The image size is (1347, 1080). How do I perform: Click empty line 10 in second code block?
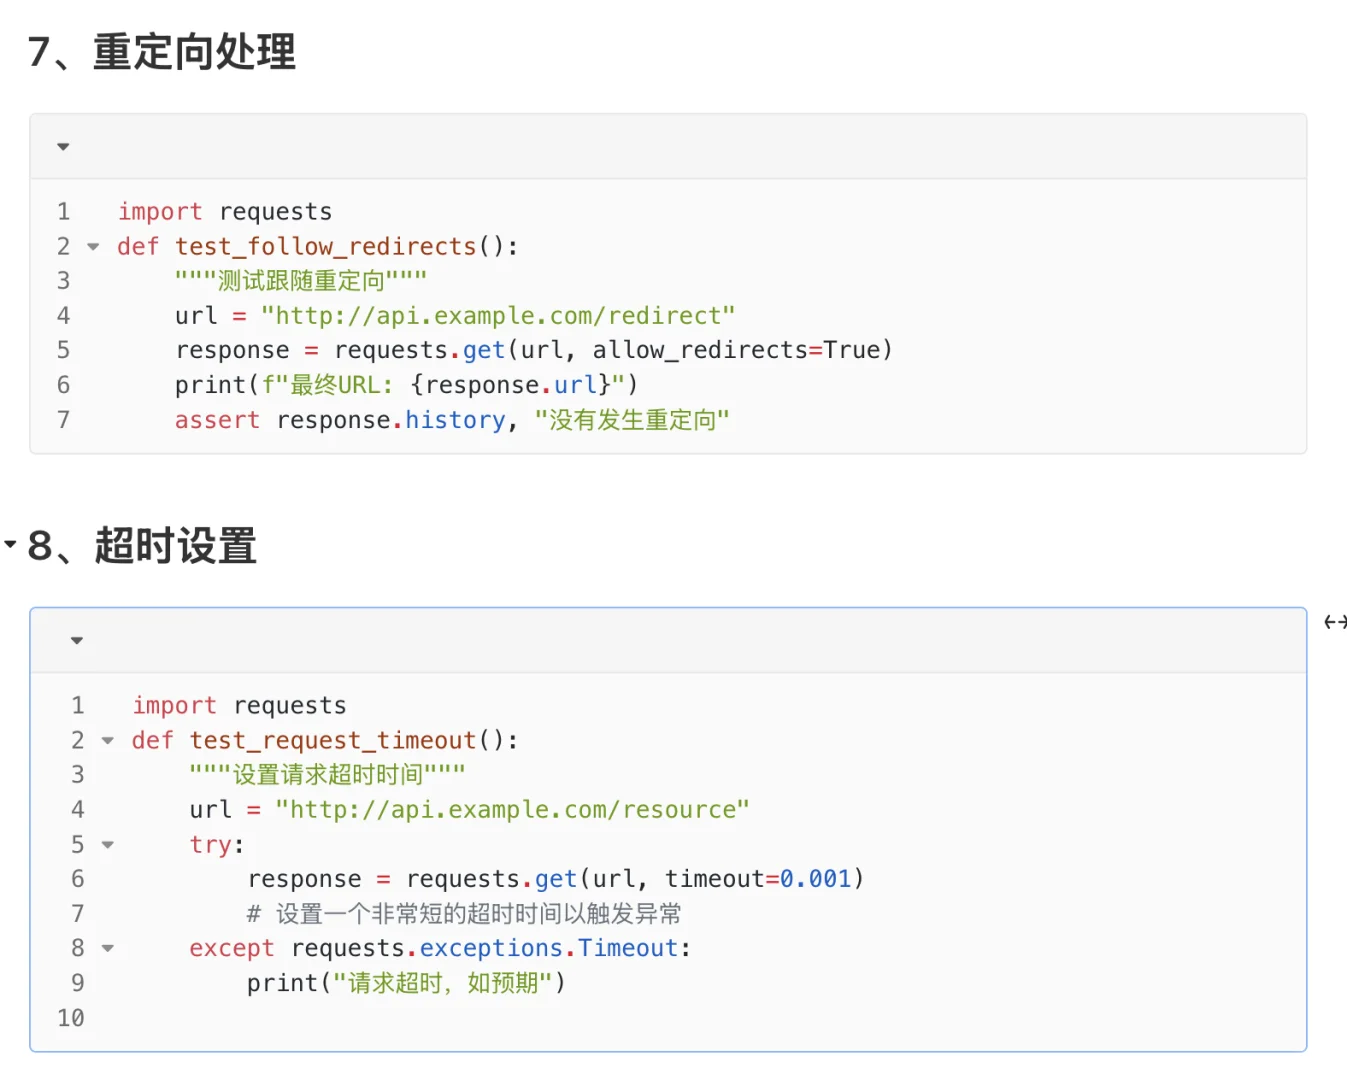point(668,1018)
